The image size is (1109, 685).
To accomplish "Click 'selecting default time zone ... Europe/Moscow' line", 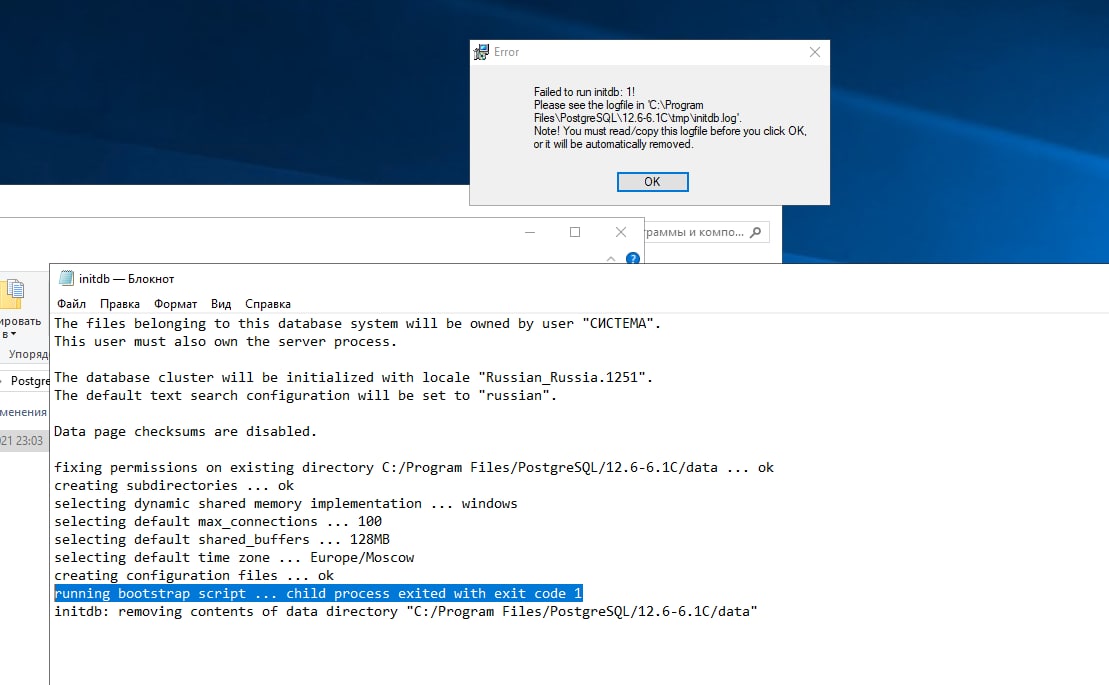I will (x=234, y=557).
